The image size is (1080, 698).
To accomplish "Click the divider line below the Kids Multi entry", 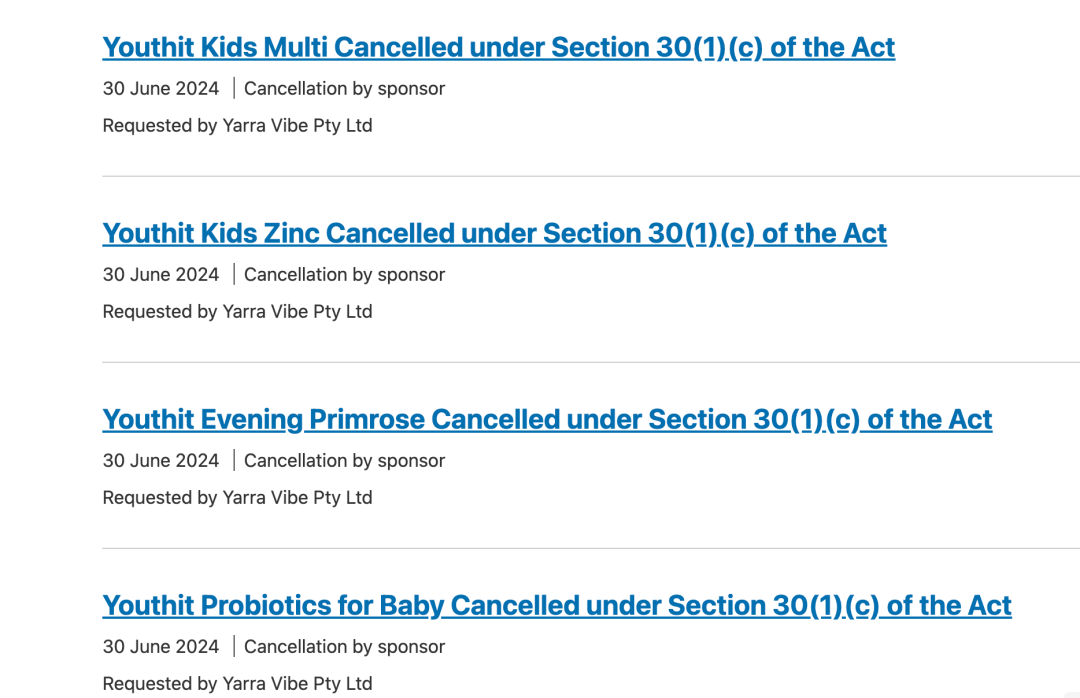I will pyautogui.click(x=590, y=176).
